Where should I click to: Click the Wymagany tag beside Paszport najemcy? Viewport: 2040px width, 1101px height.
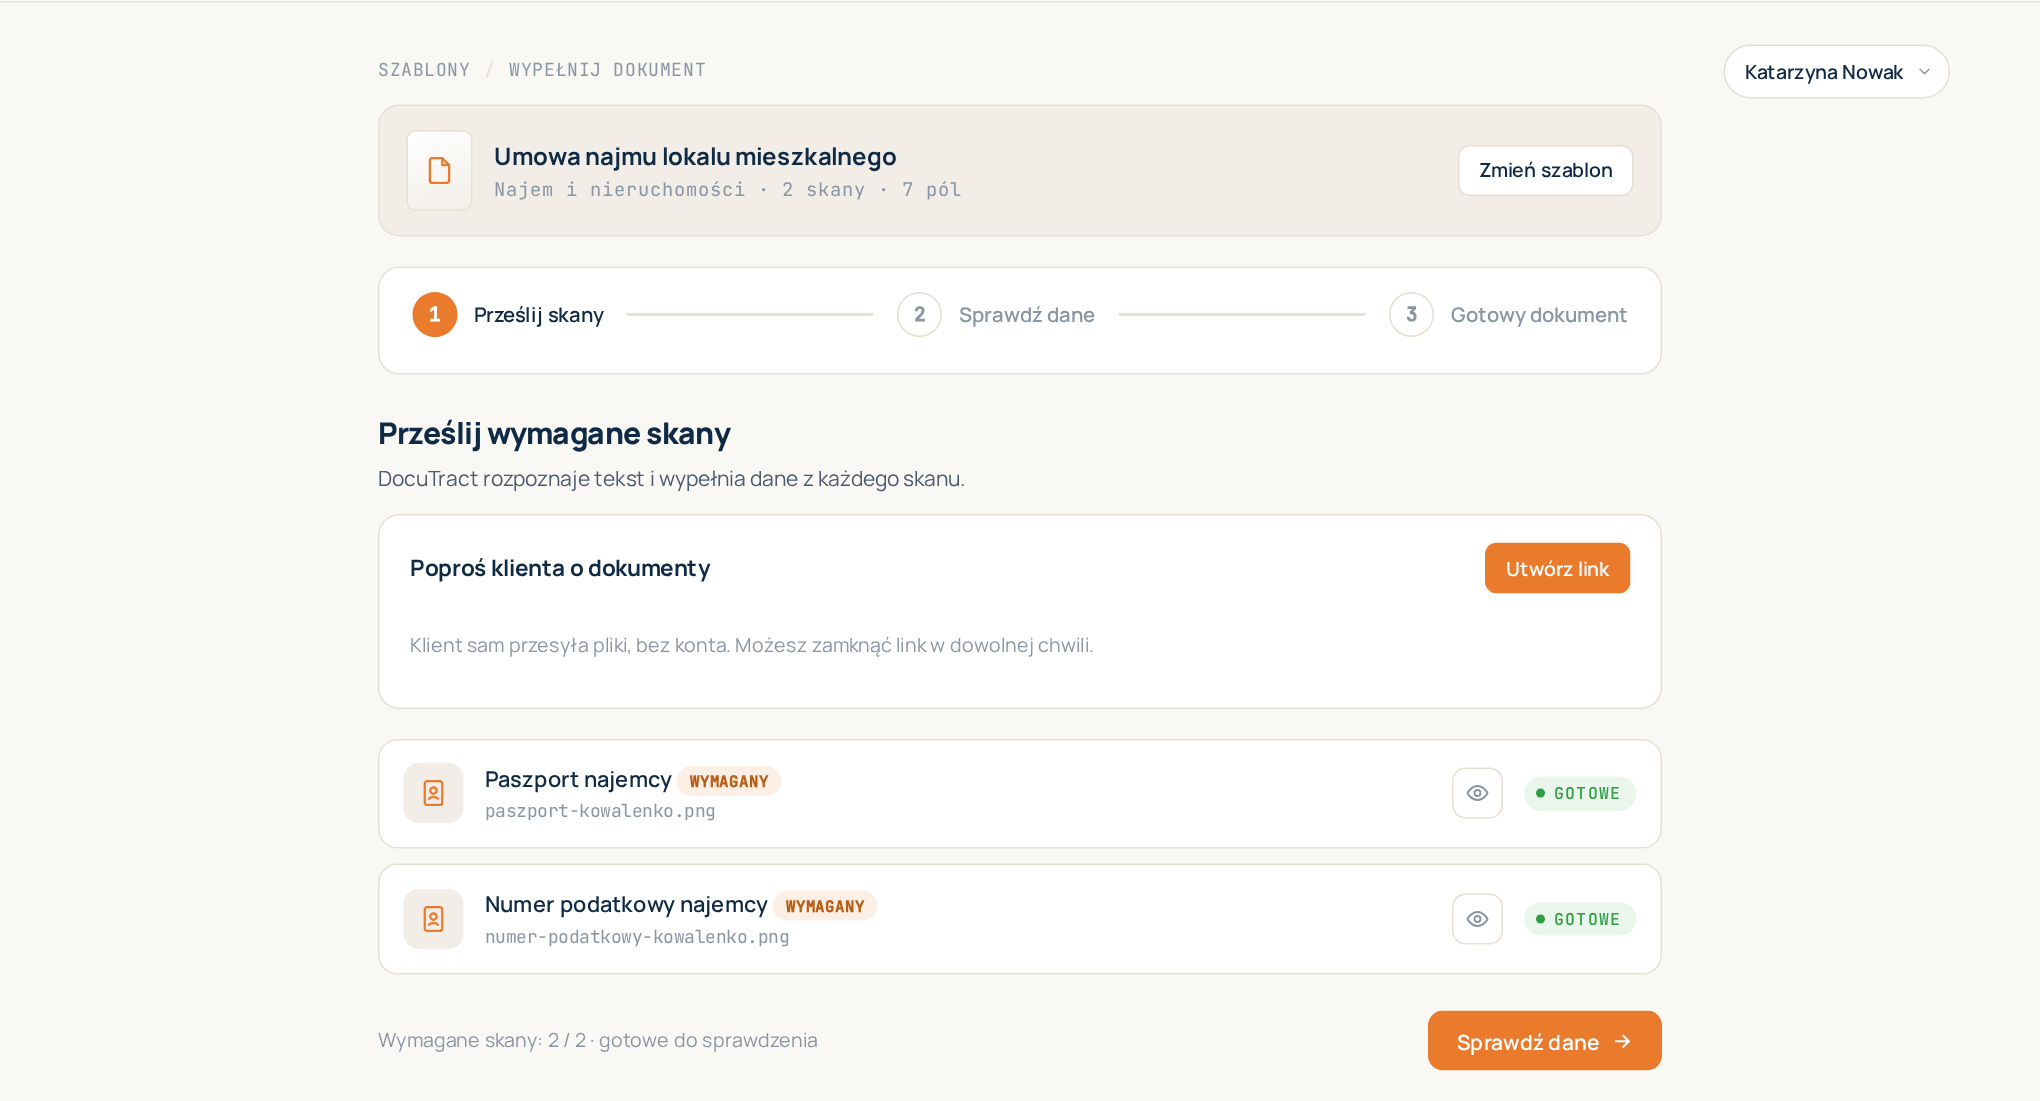pos(729,781)
